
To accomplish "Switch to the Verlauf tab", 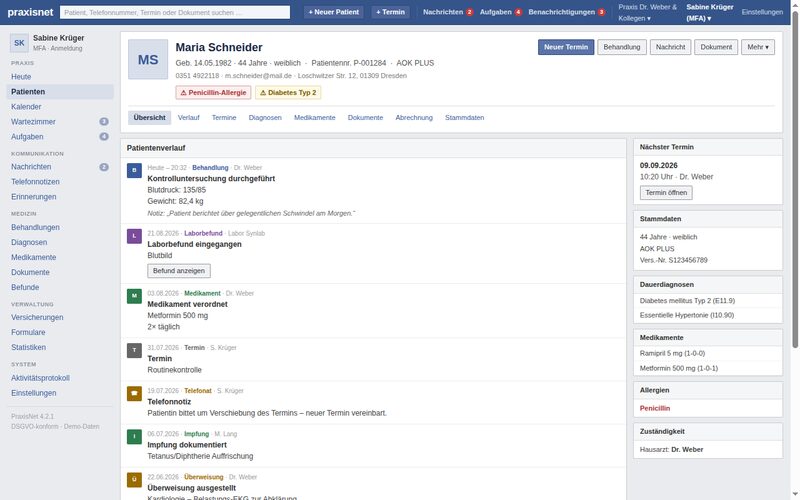I will 188,117.
